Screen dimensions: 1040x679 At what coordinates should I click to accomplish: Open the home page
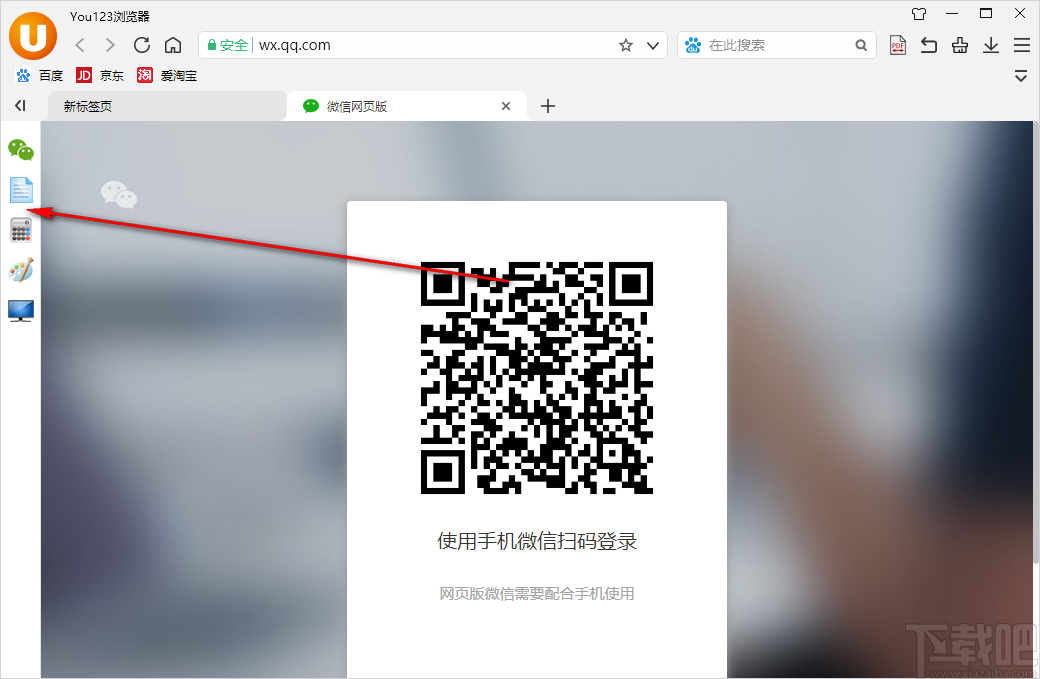point(173,45)
